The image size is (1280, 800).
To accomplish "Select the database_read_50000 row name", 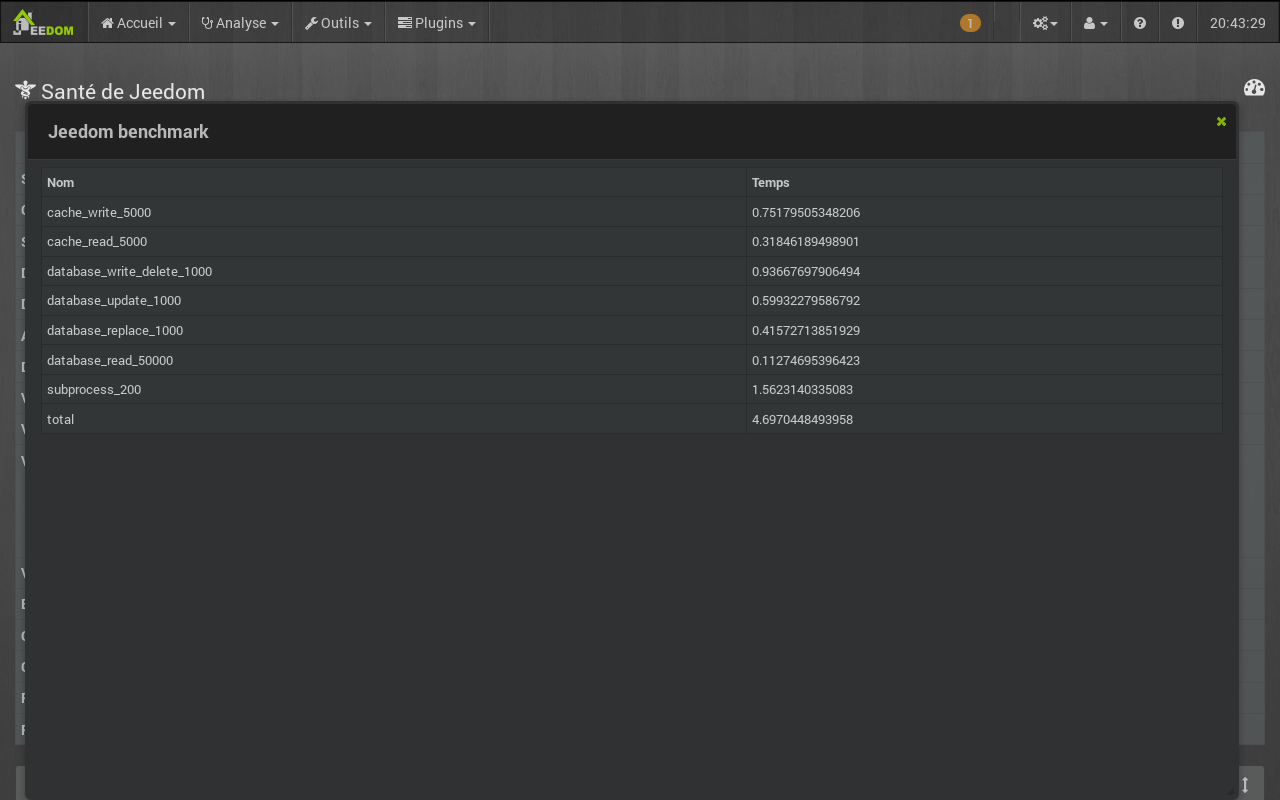I will (110, 360).
